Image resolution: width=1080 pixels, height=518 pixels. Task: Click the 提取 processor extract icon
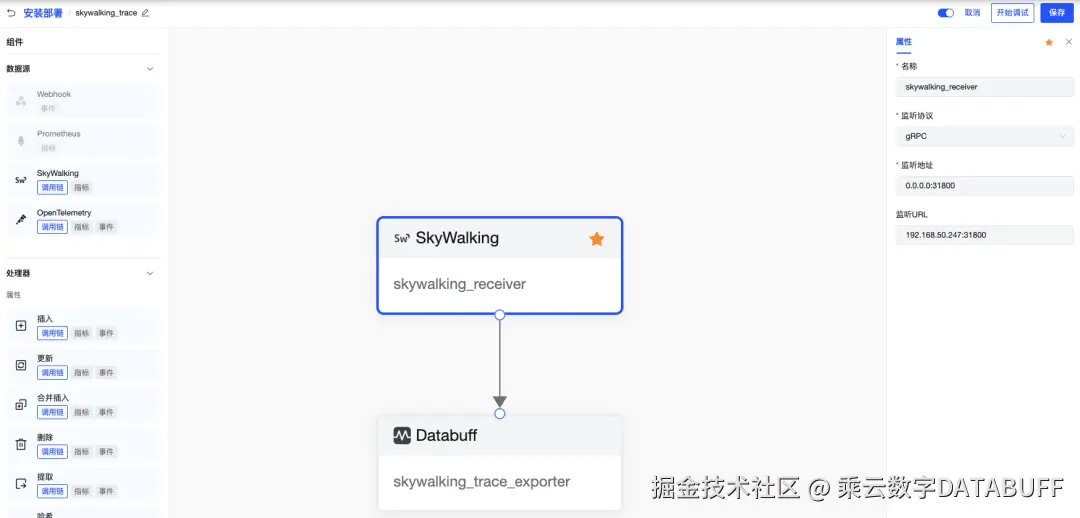pos(21,484)
